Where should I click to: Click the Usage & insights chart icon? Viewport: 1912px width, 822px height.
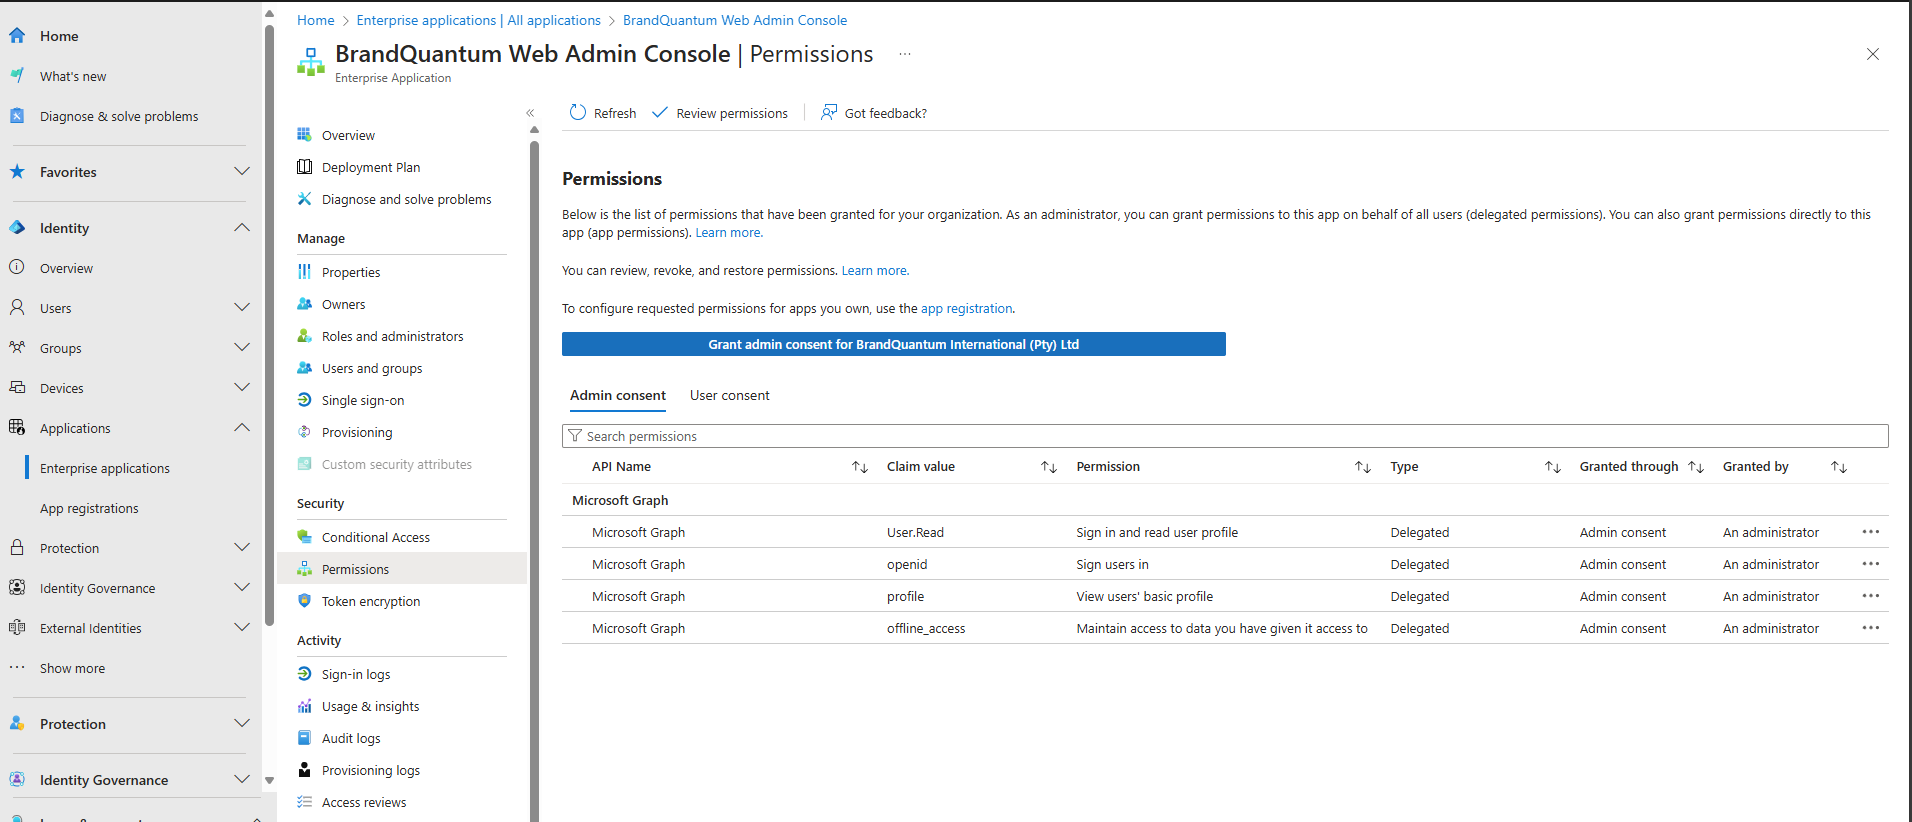(x=304, y=706)
